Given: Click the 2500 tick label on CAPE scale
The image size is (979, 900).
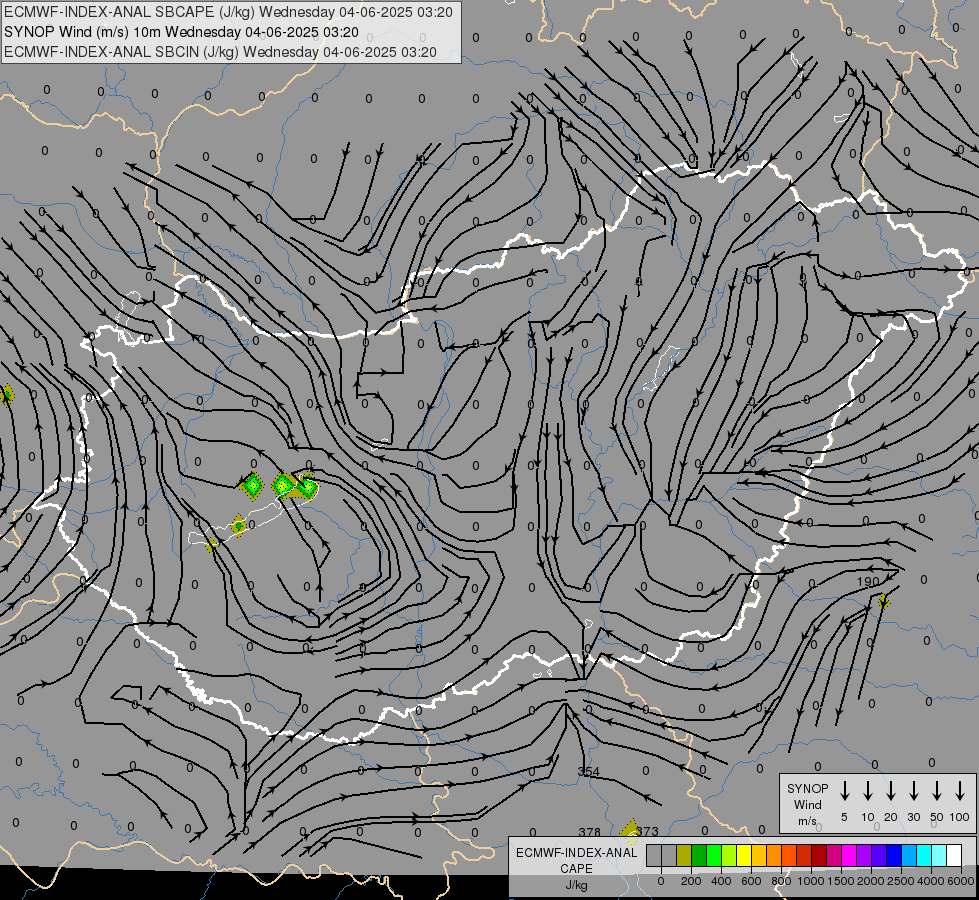Looking at the screenshot, I should [x=901, y=881].
